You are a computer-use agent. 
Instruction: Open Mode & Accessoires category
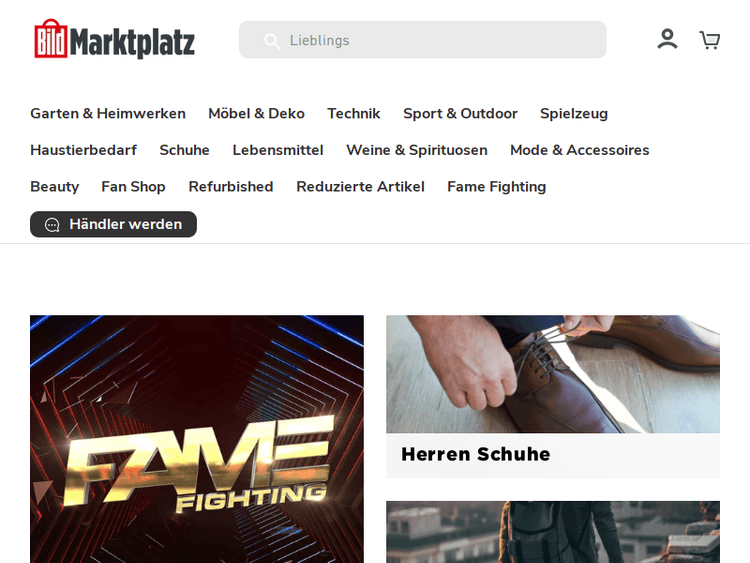pos(580,150)
